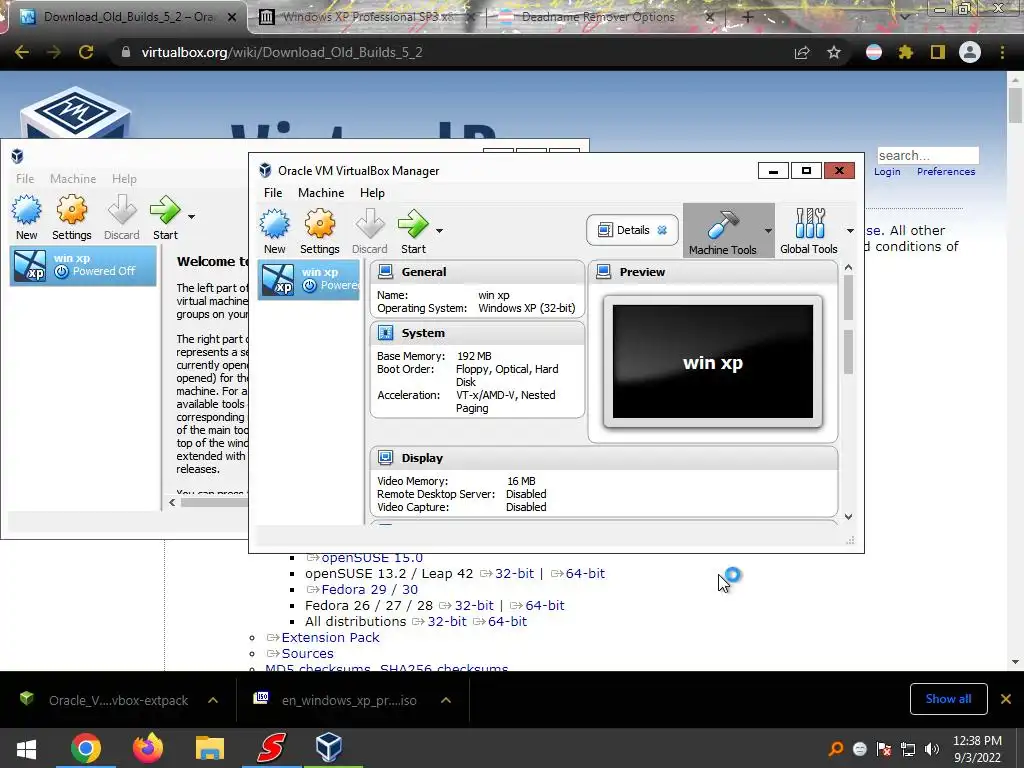Image resolution: width=1024 pixels, height=768 pixels.
Task: Open File Explorer from taskbar
Action: coord(210,748)
